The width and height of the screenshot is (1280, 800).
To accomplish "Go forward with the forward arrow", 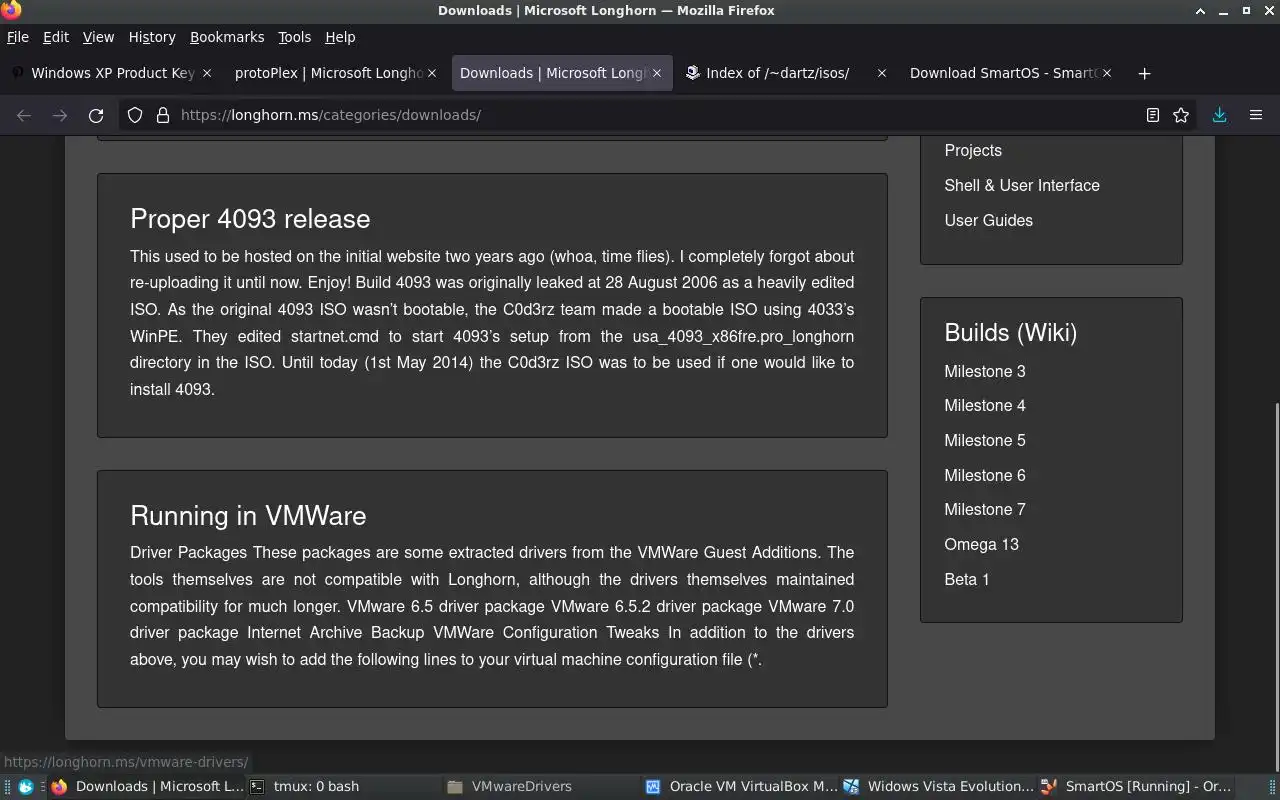I will point(60,115).
